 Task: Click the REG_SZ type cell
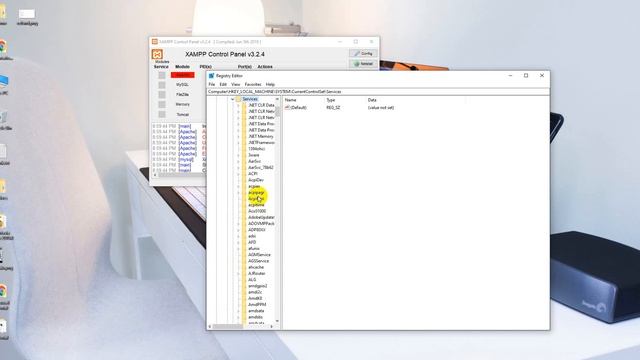(x=333, y=108)
